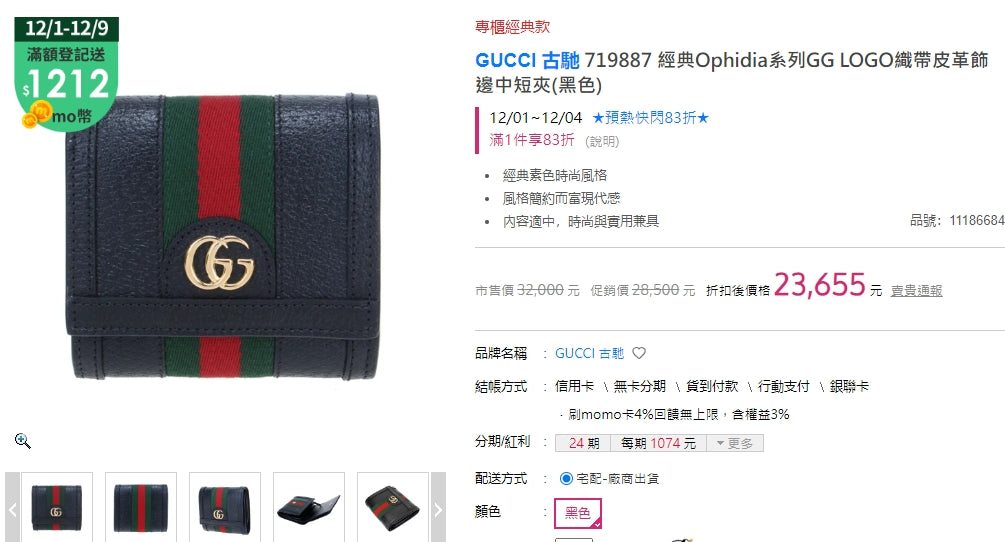Select the 24 期 installment option
This screenshot has width=1005, height=542.
(583, 443)
